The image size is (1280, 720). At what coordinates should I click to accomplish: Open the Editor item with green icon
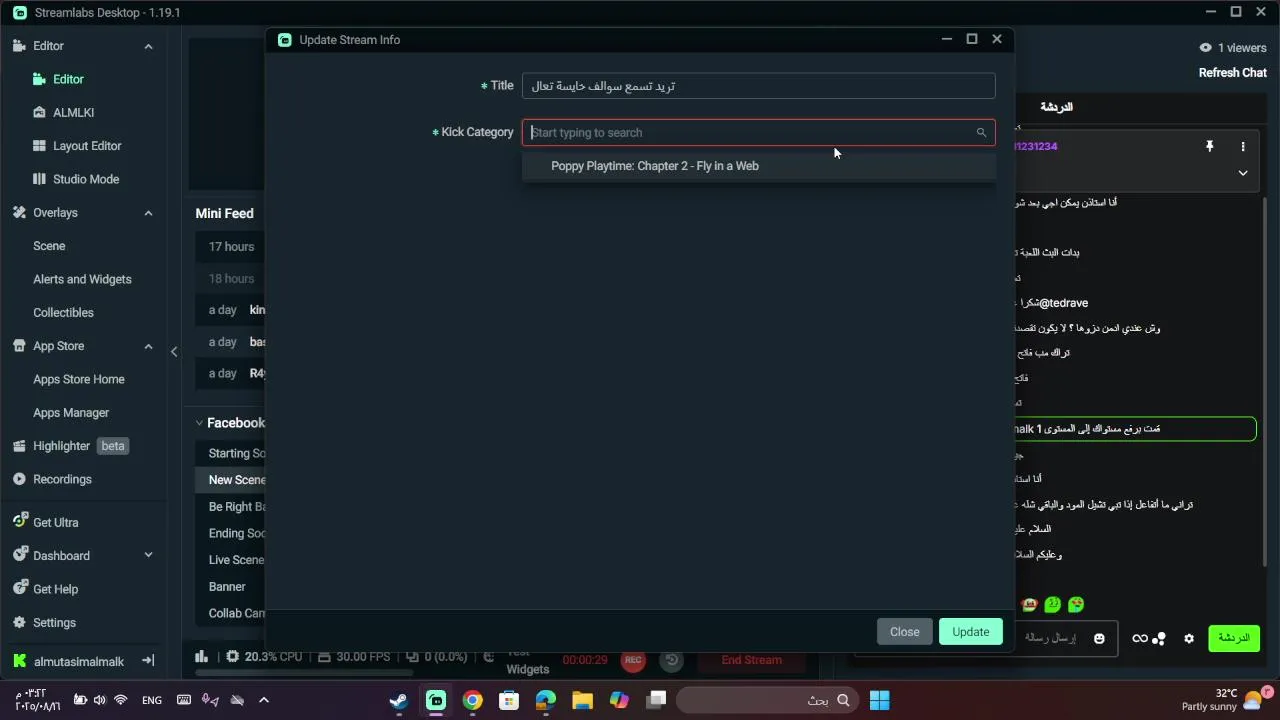[58, 79]
